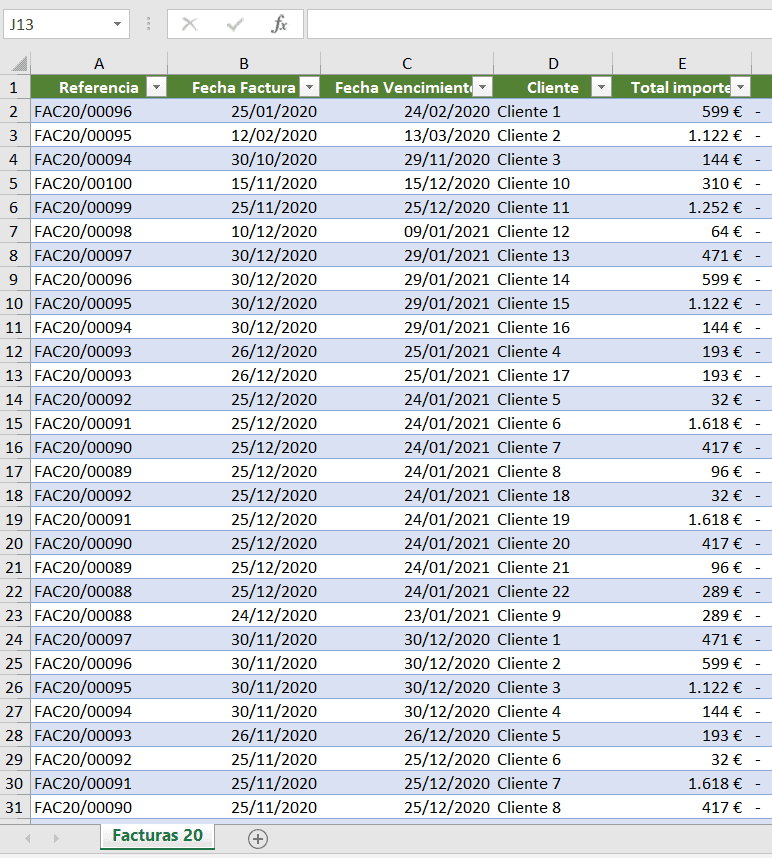772x858 pixels.
Task: Open the Cliente column filter dropdown
Action: 601,87
